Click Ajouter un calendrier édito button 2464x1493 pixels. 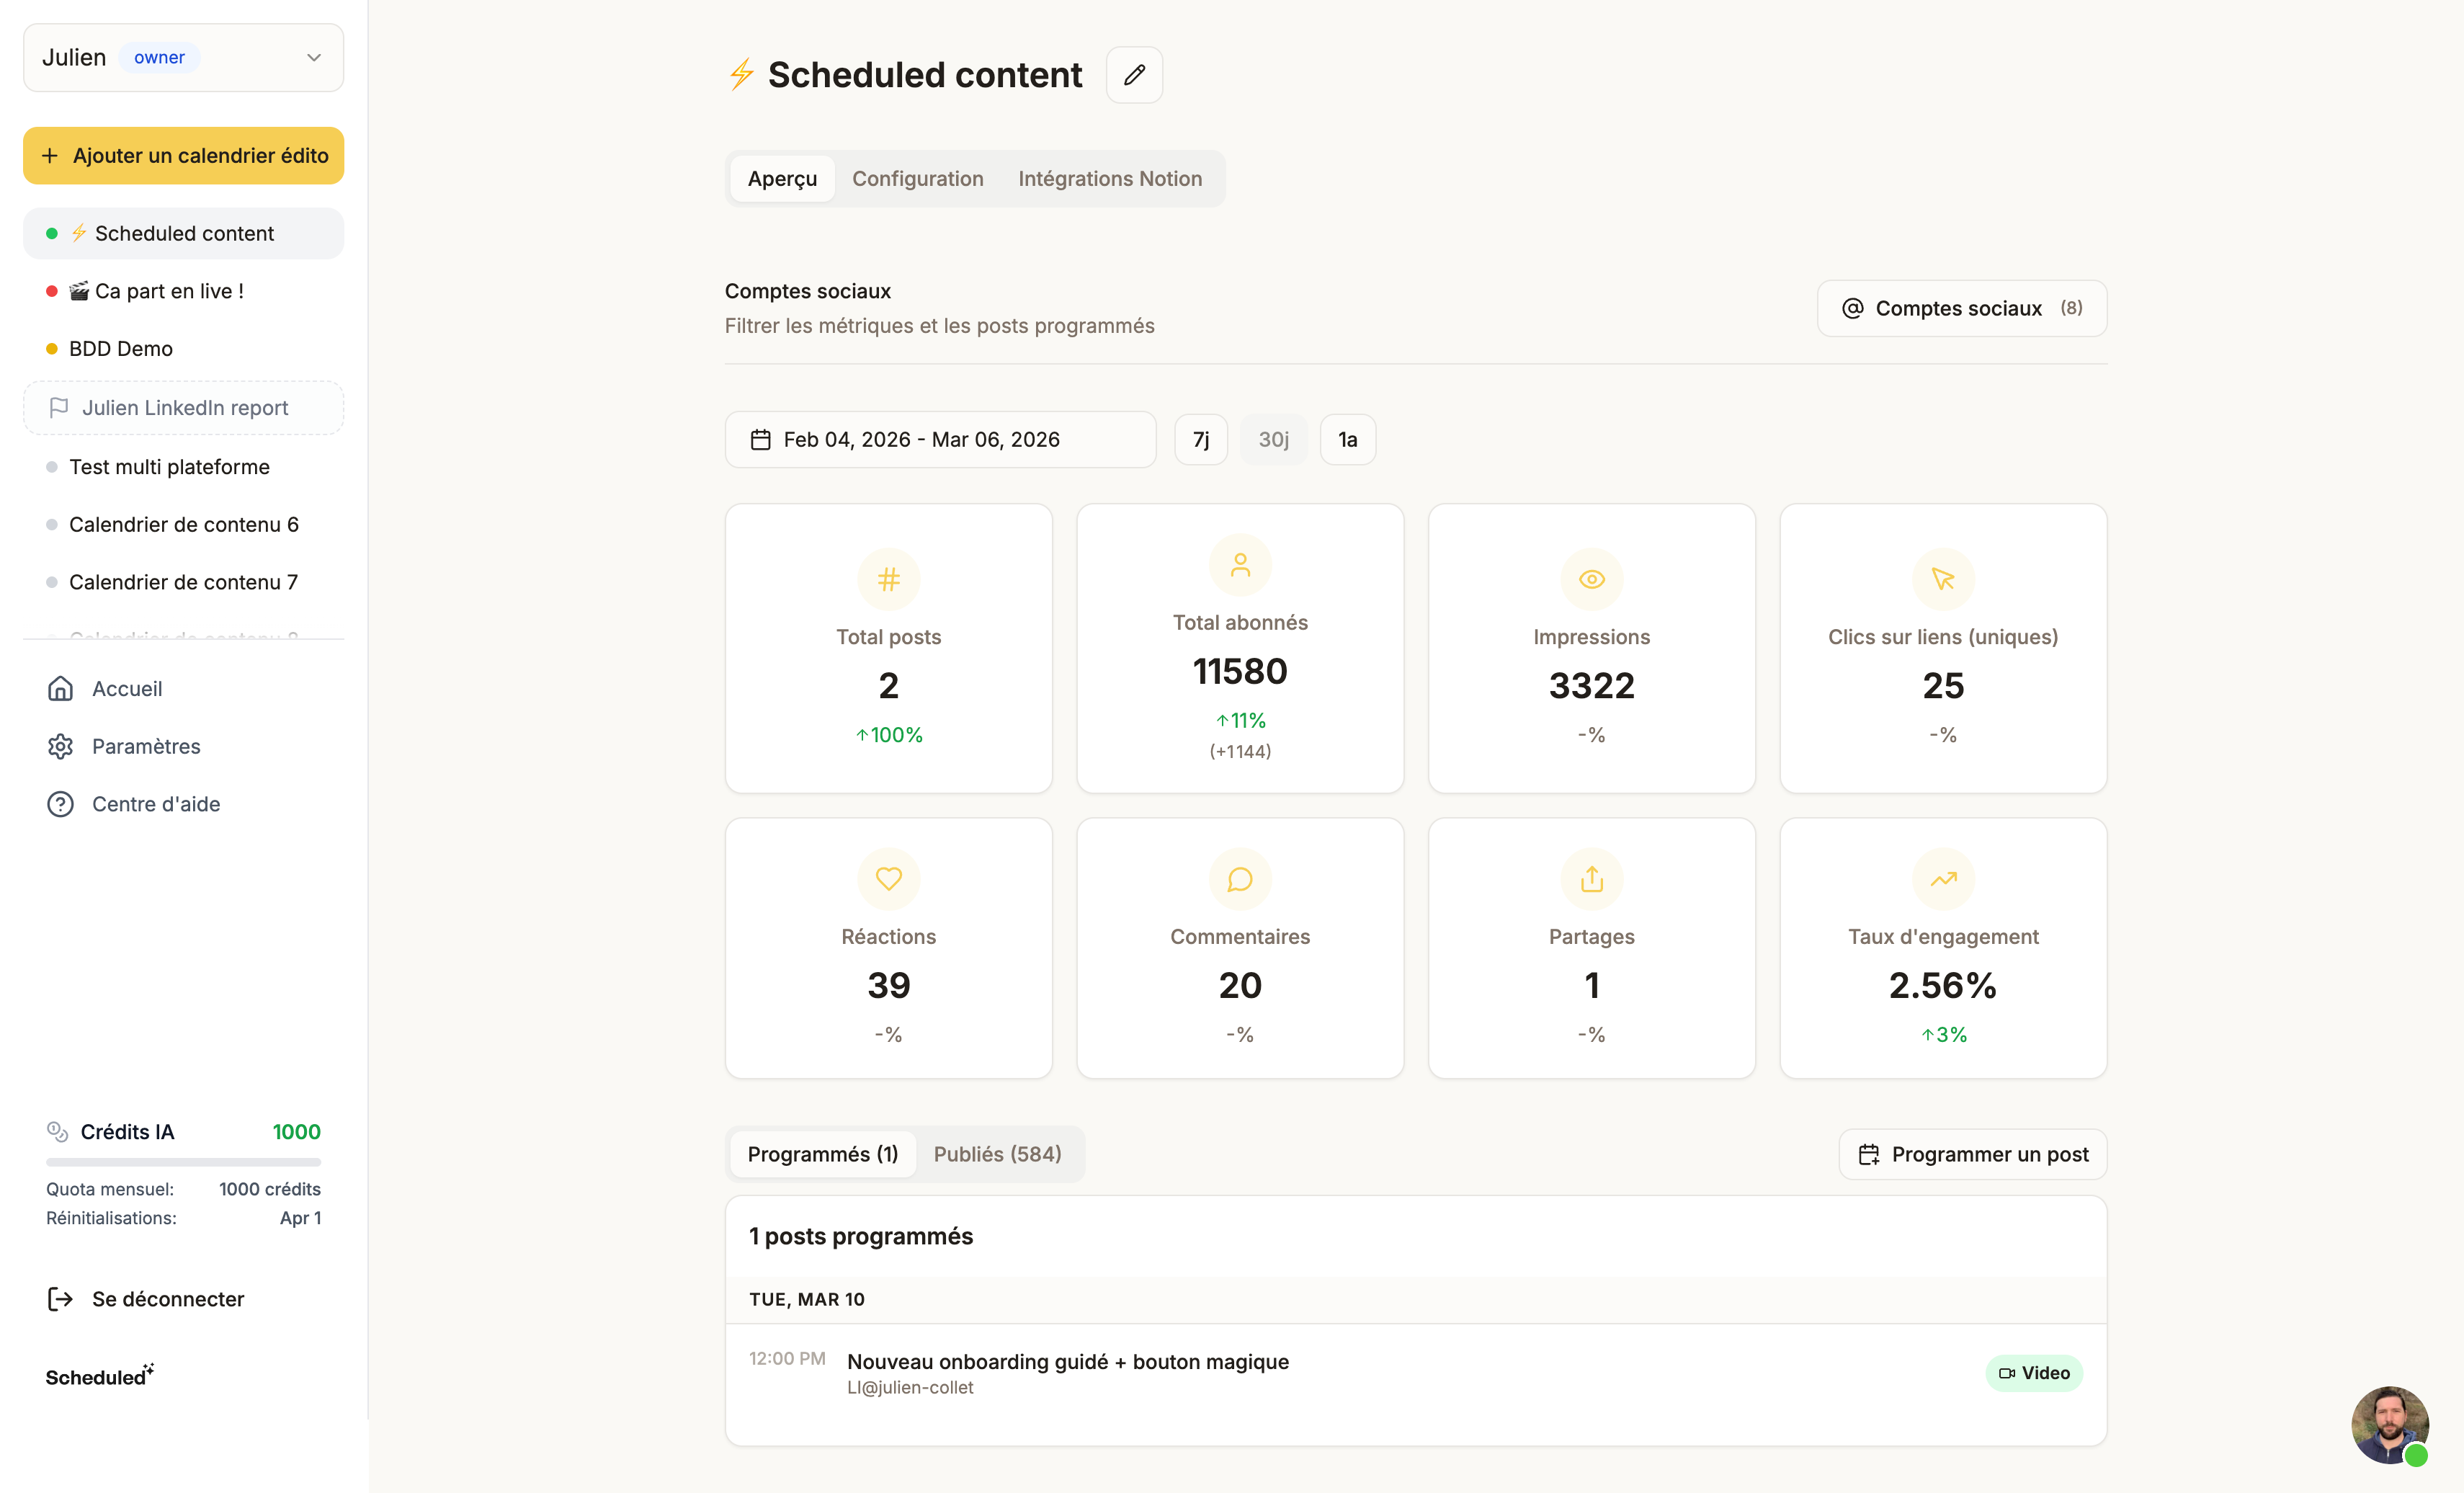click(183, 156)
